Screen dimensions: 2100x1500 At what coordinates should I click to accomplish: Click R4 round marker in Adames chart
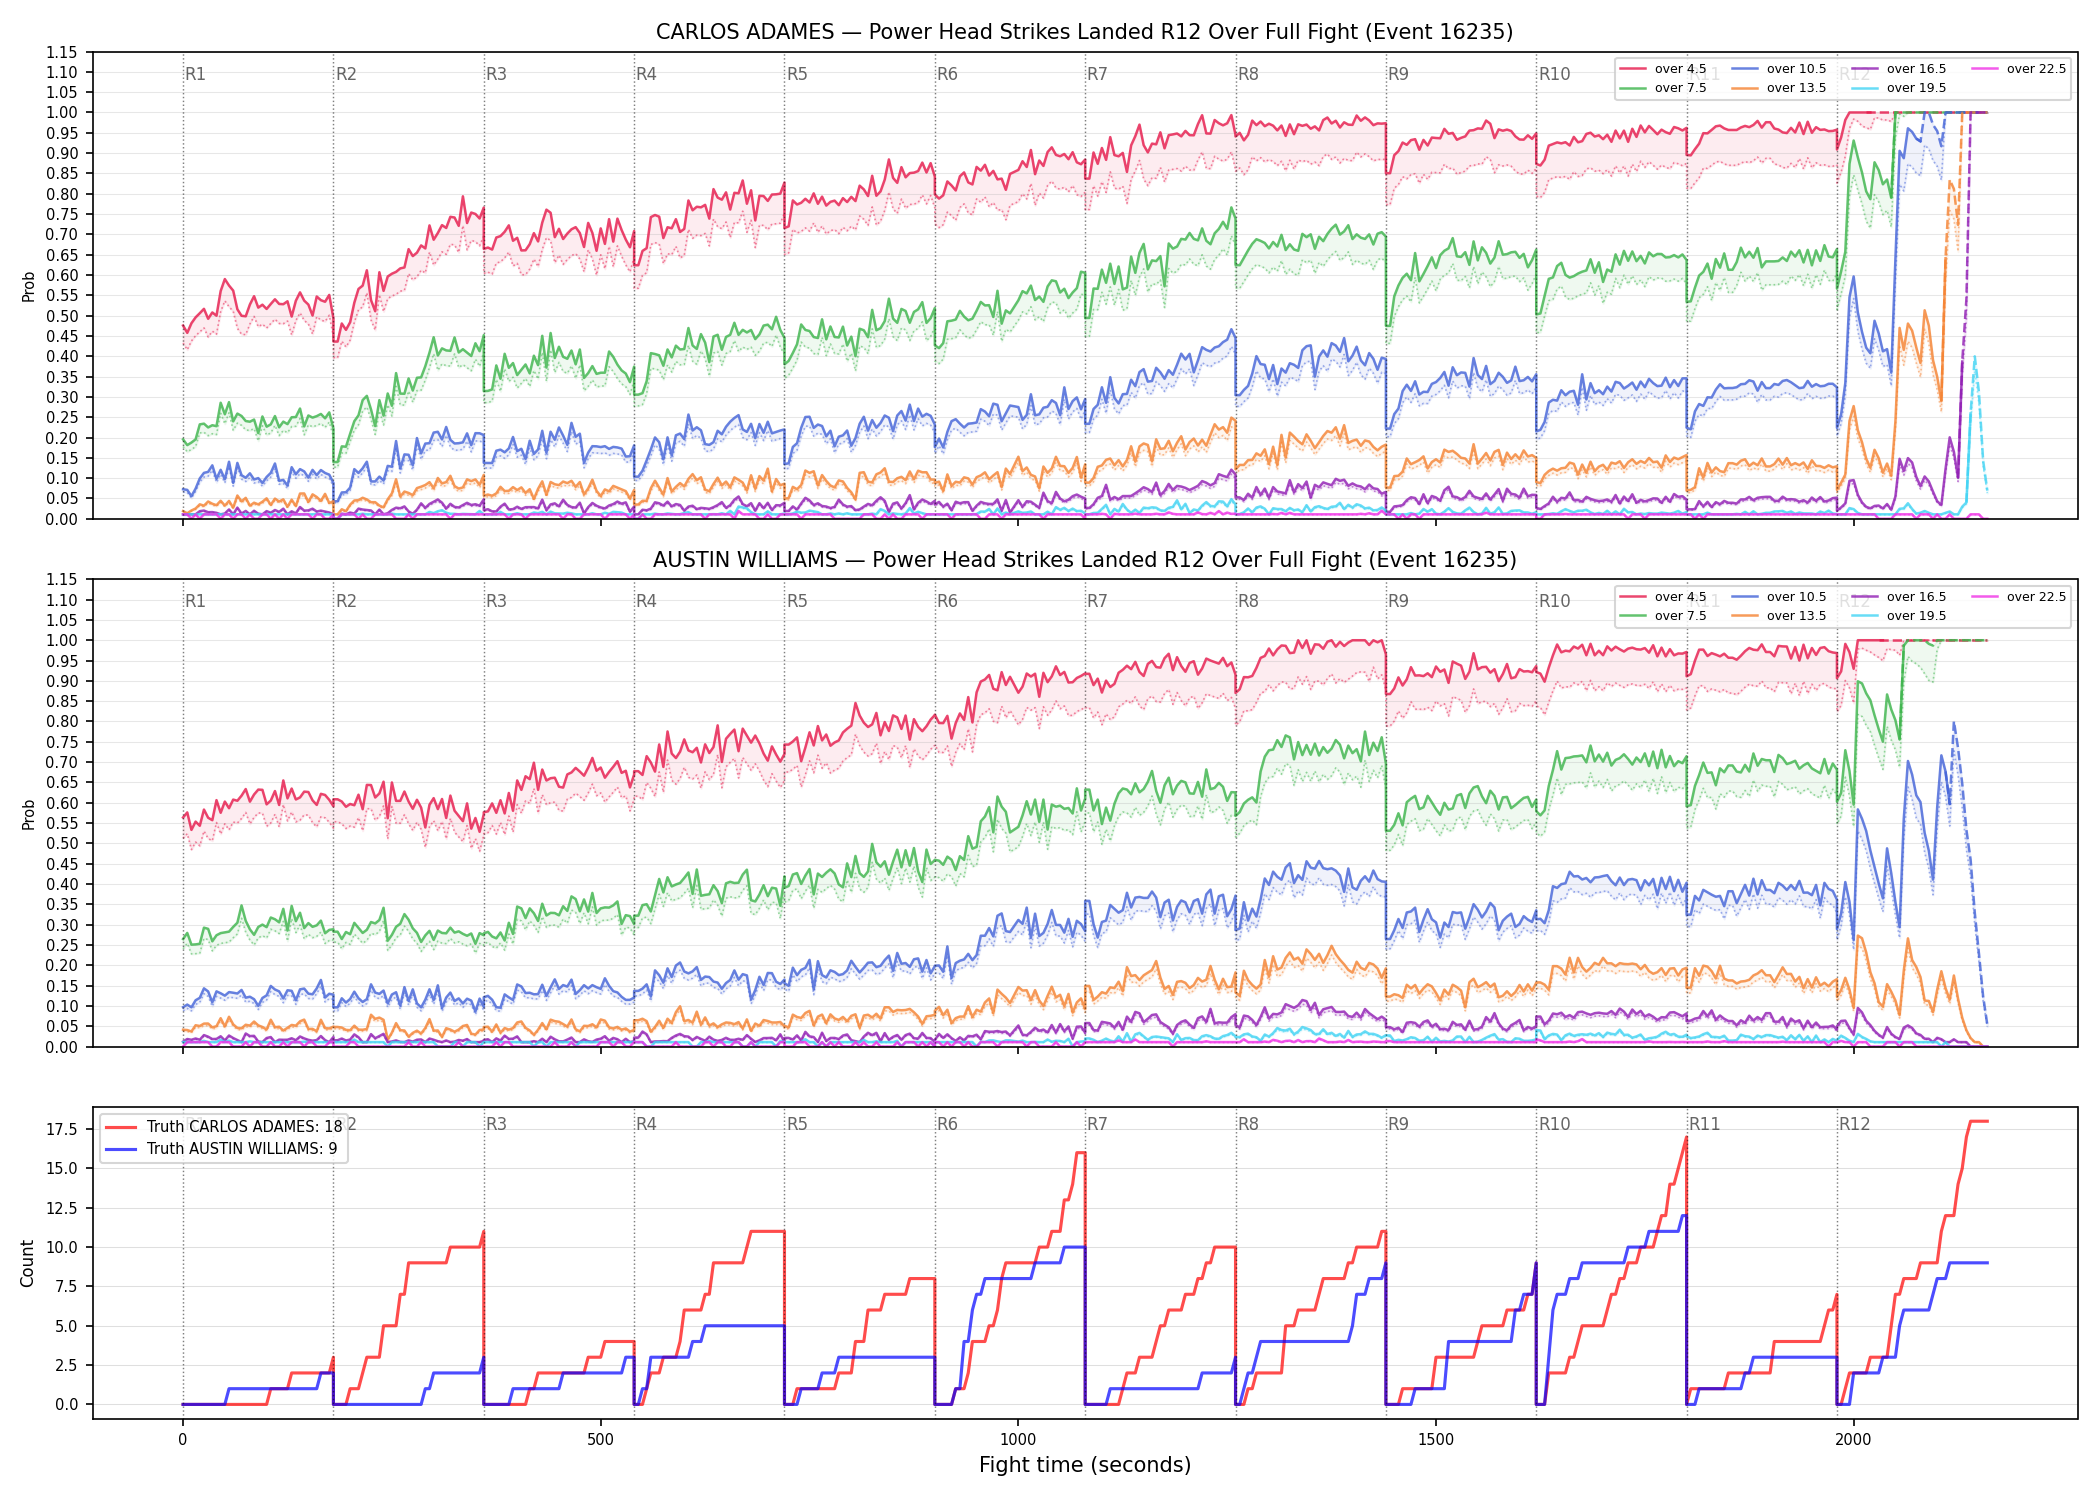[x=646, y=74]
